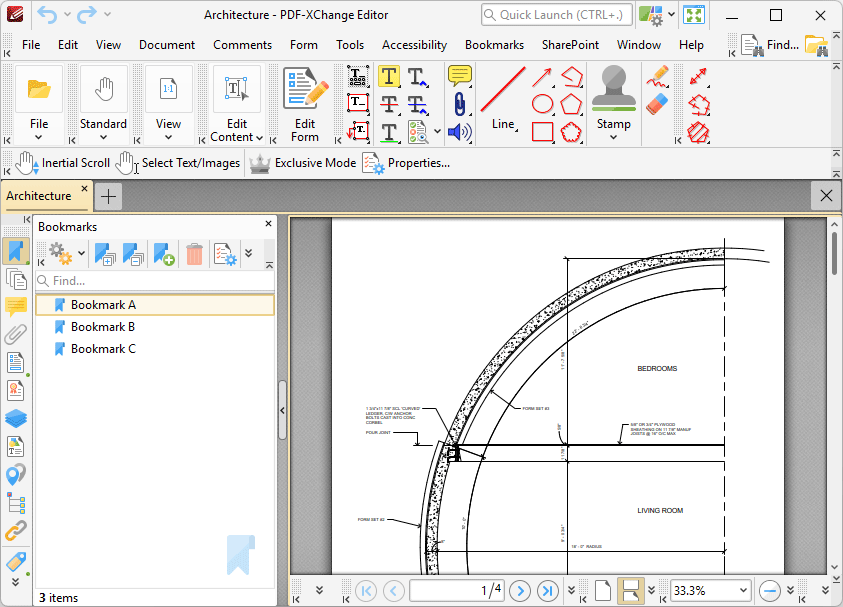This screenshot has width=843, height=607.
Task: Toggle Inertial Scroll mode
Action: click(x=63, y=163)
